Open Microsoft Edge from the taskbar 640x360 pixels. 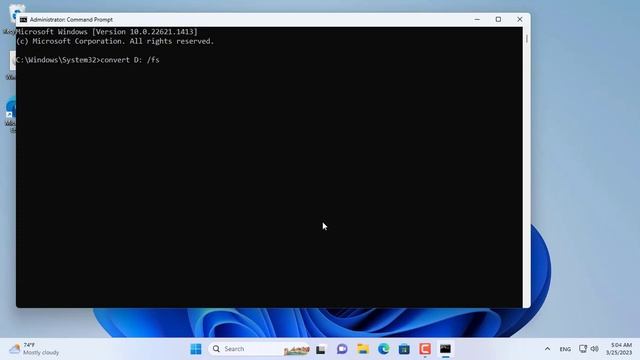[384, 349]
